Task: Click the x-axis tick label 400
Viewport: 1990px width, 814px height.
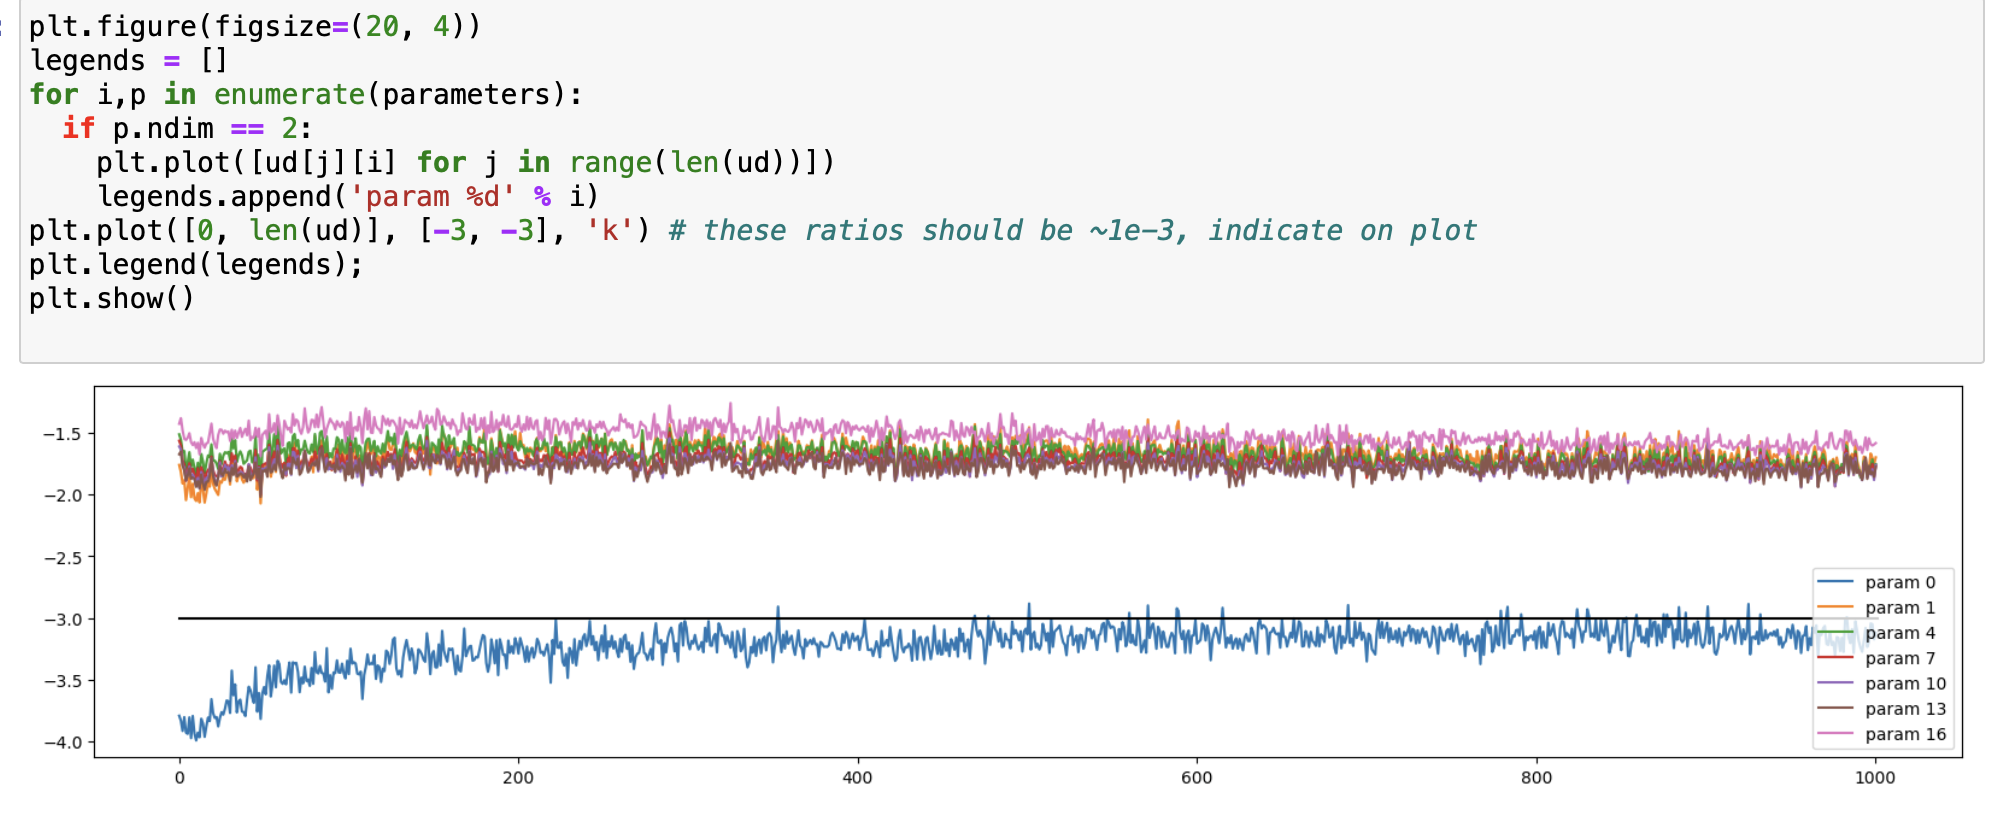Action: click(x=857, y=778)
